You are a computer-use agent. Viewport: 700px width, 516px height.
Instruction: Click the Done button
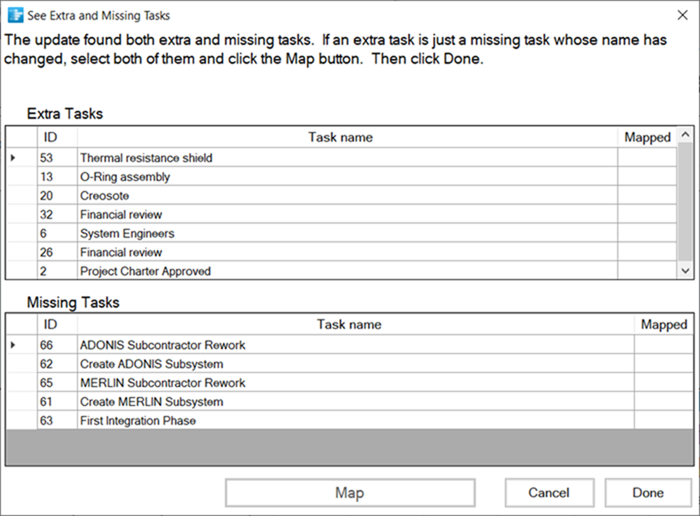pyautogui.click(x=648, y=493)
